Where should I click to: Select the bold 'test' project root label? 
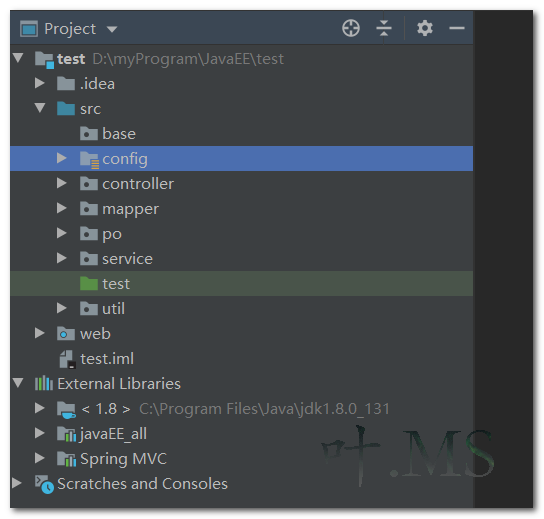[x=71, y=59]
